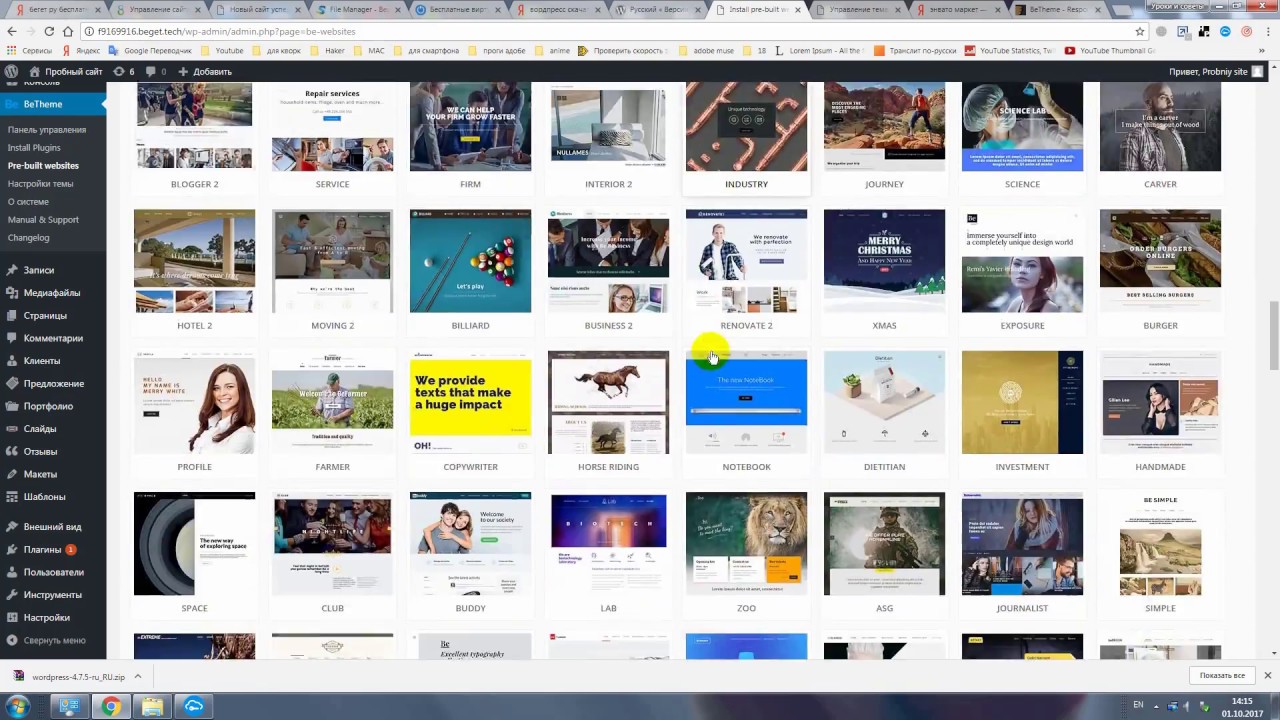Open the file explorer taskbar icon
The height and width of the screenshot is (720, 1280).
click(152, 706)
